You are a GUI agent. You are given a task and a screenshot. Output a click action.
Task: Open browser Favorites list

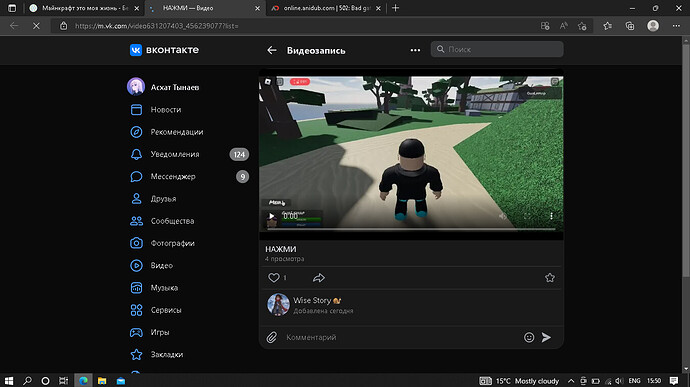click(x=608, y=26)
